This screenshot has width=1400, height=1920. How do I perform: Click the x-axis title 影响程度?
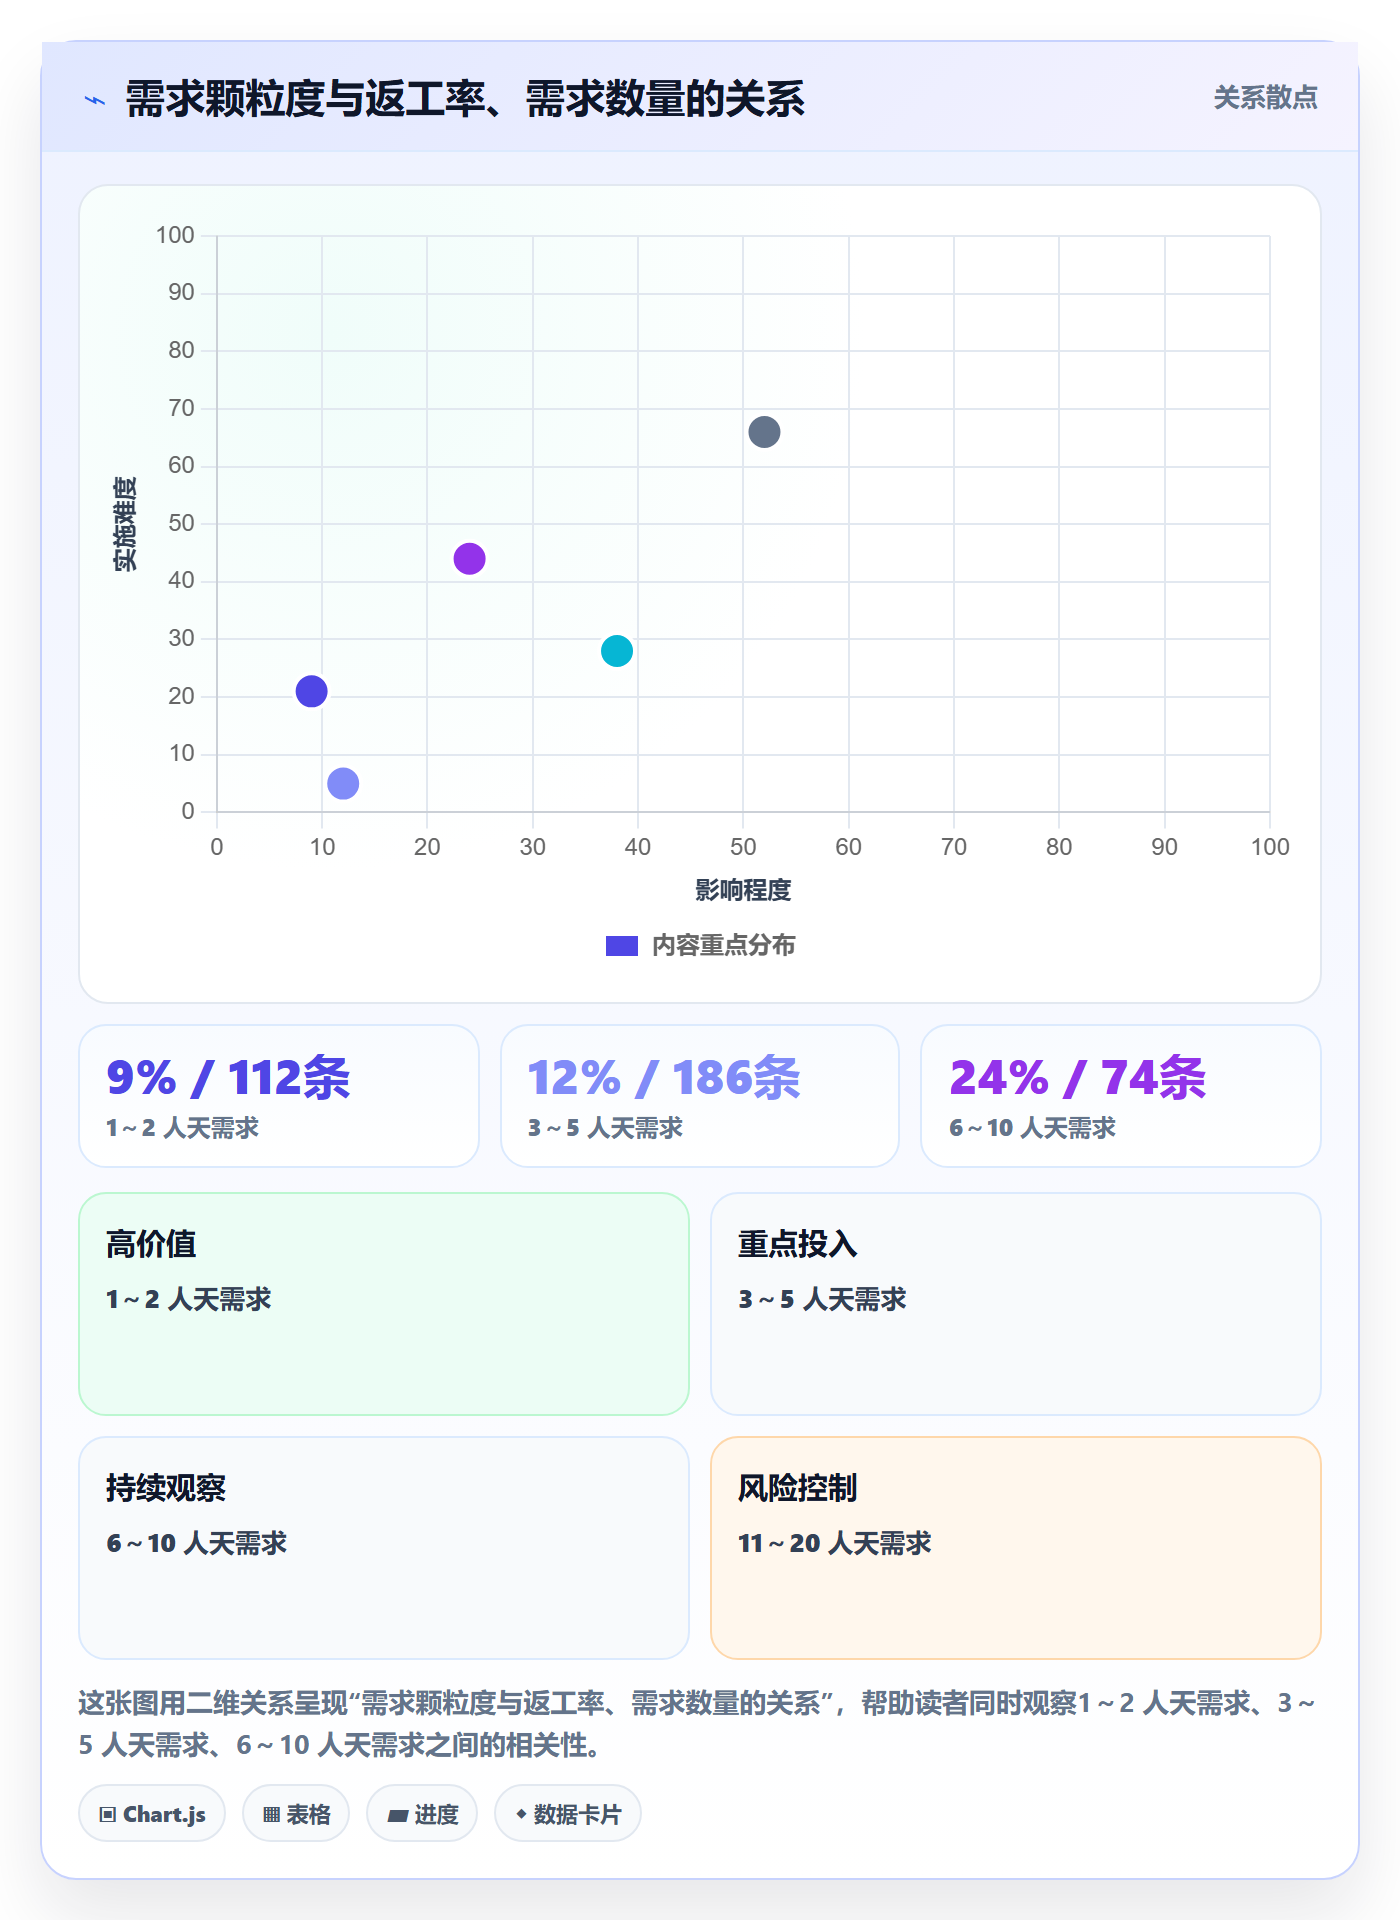[743, 890]
